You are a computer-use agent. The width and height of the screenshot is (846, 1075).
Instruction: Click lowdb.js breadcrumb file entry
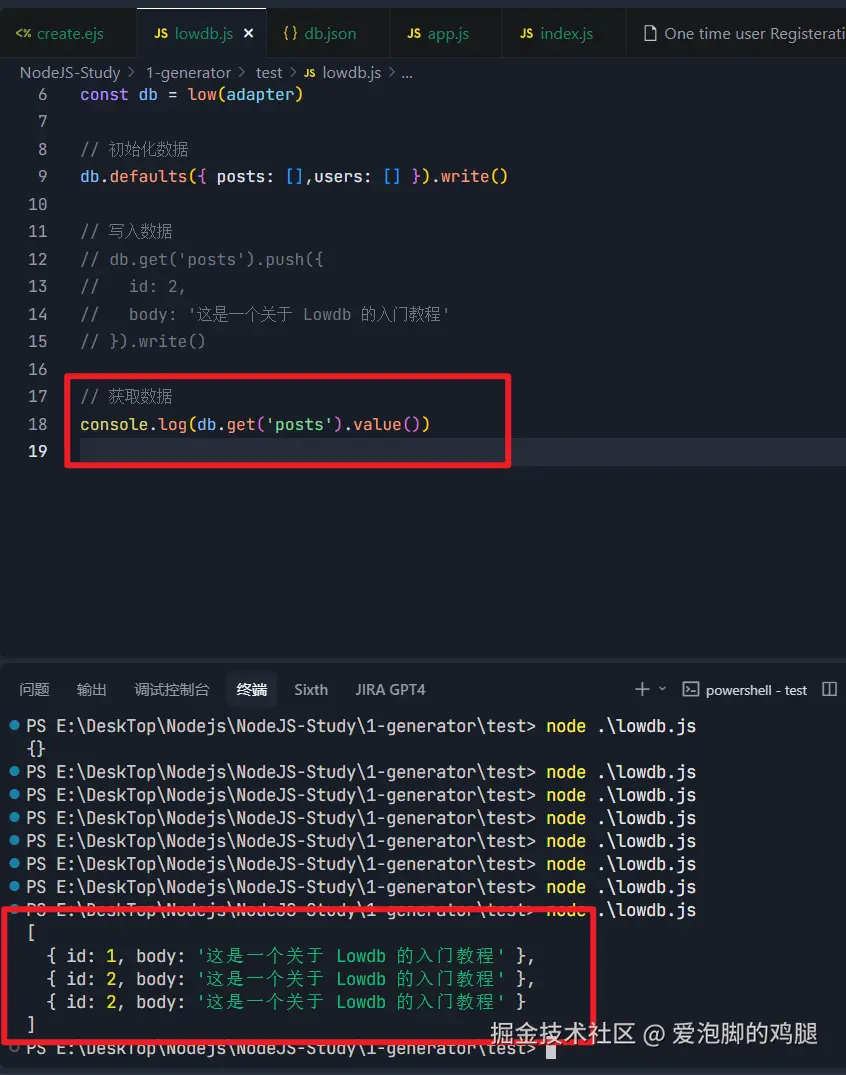[x=351, y=73]
